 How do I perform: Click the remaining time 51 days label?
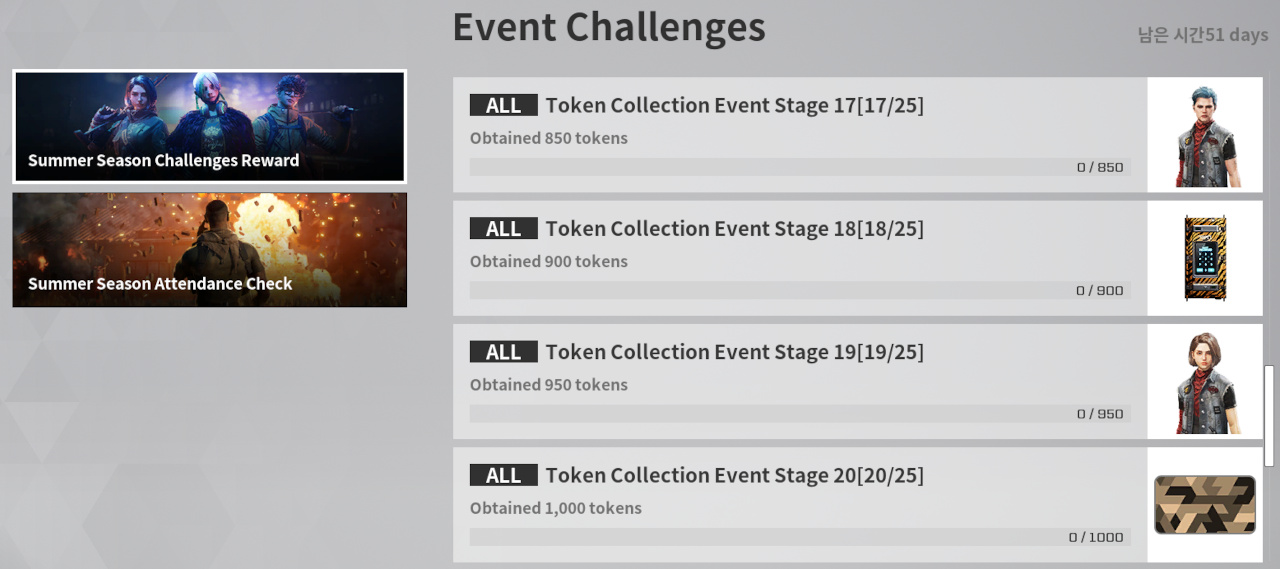[x=1203, y=36]
